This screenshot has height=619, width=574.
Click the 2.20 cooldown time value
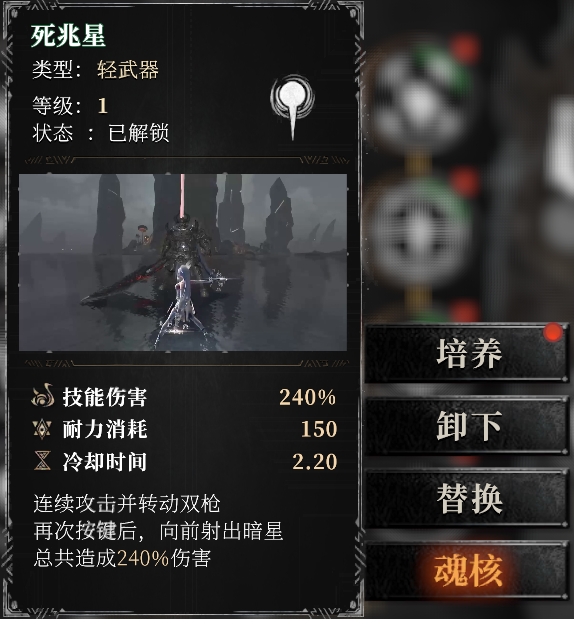(x=315, y=461)
